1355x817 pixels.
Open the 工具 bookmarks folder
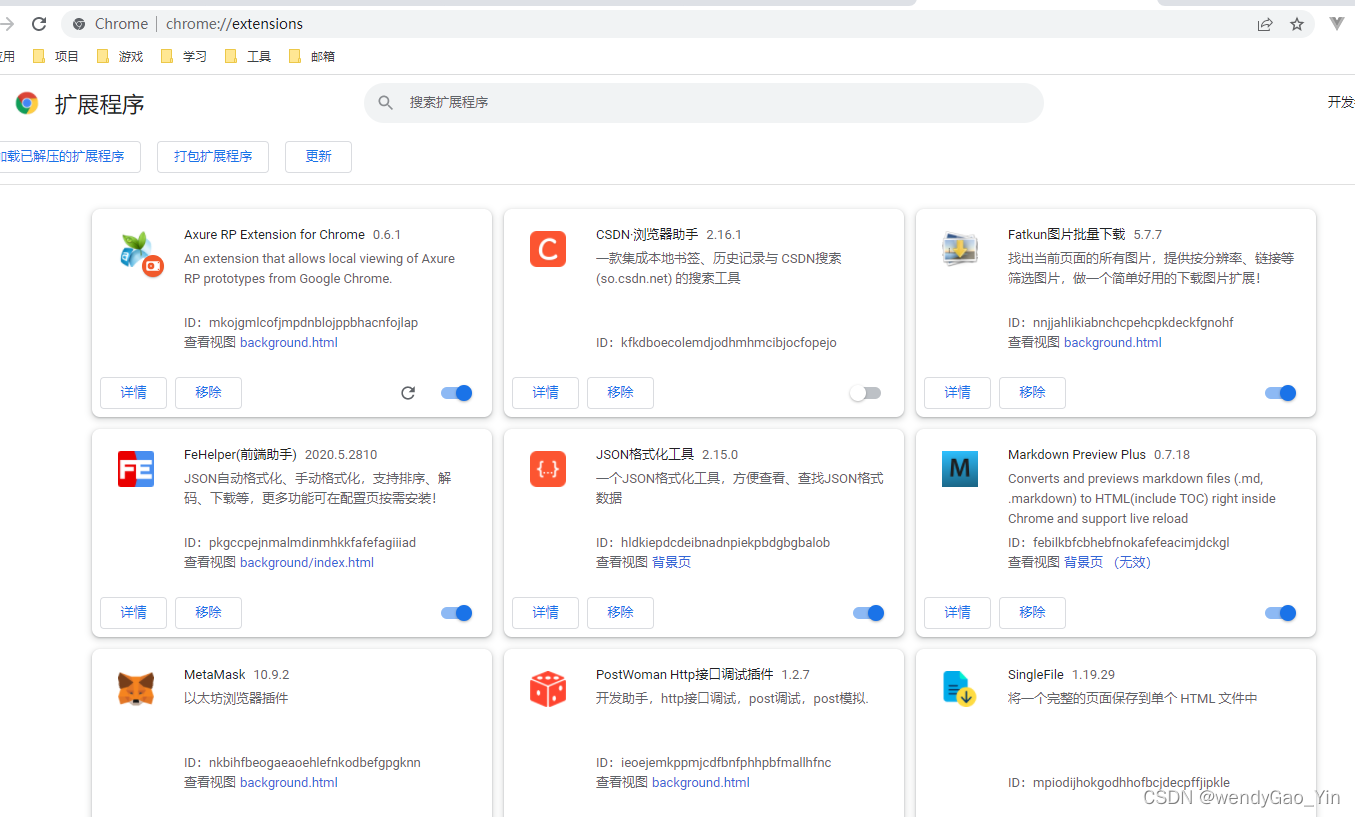point(248,56)
